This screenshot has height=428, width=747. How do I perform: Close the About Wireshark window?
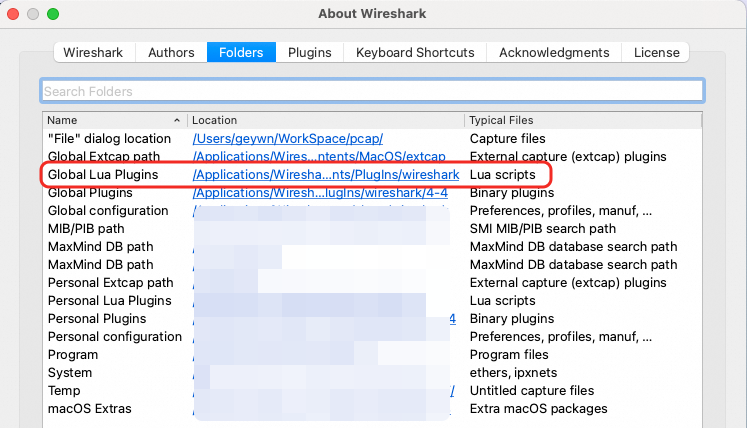click(x=13, y=14)
